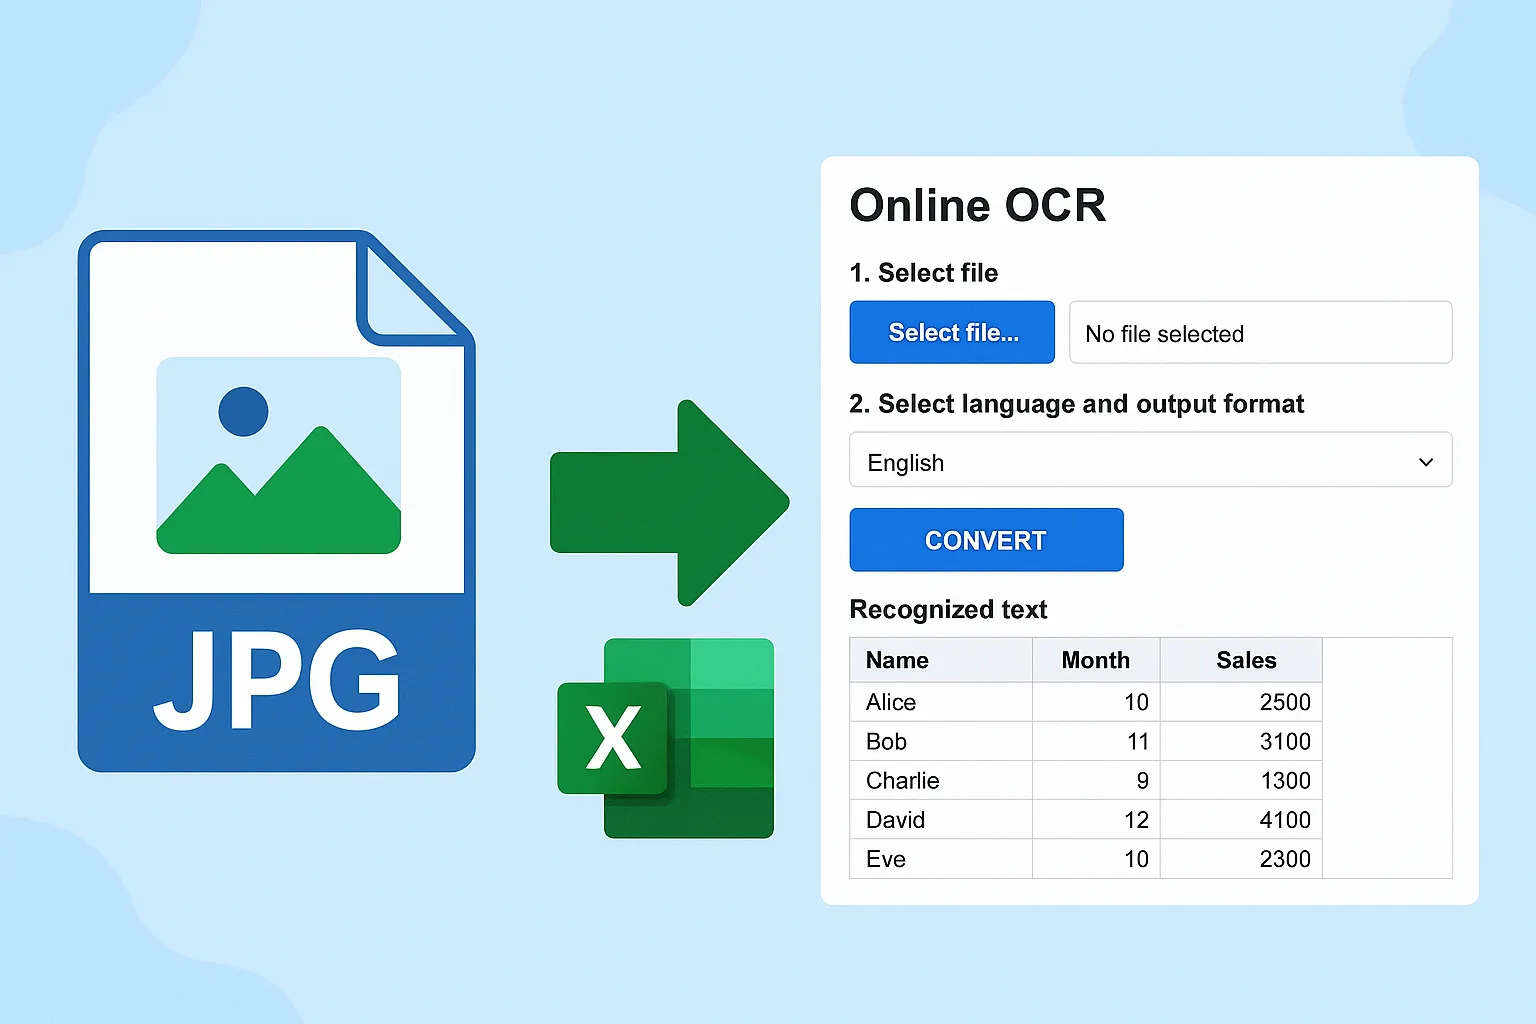Click the green right-pointing arrow graphic

click(670, 503)
